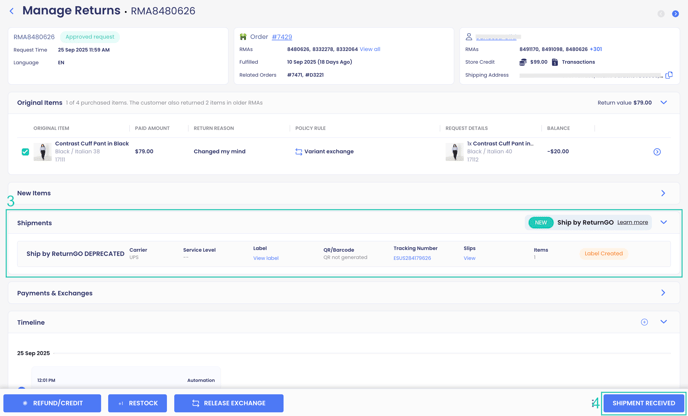Expand the Payments & Exchanges section
Viewport: 688px width, 416px height.
coord(663,293)
